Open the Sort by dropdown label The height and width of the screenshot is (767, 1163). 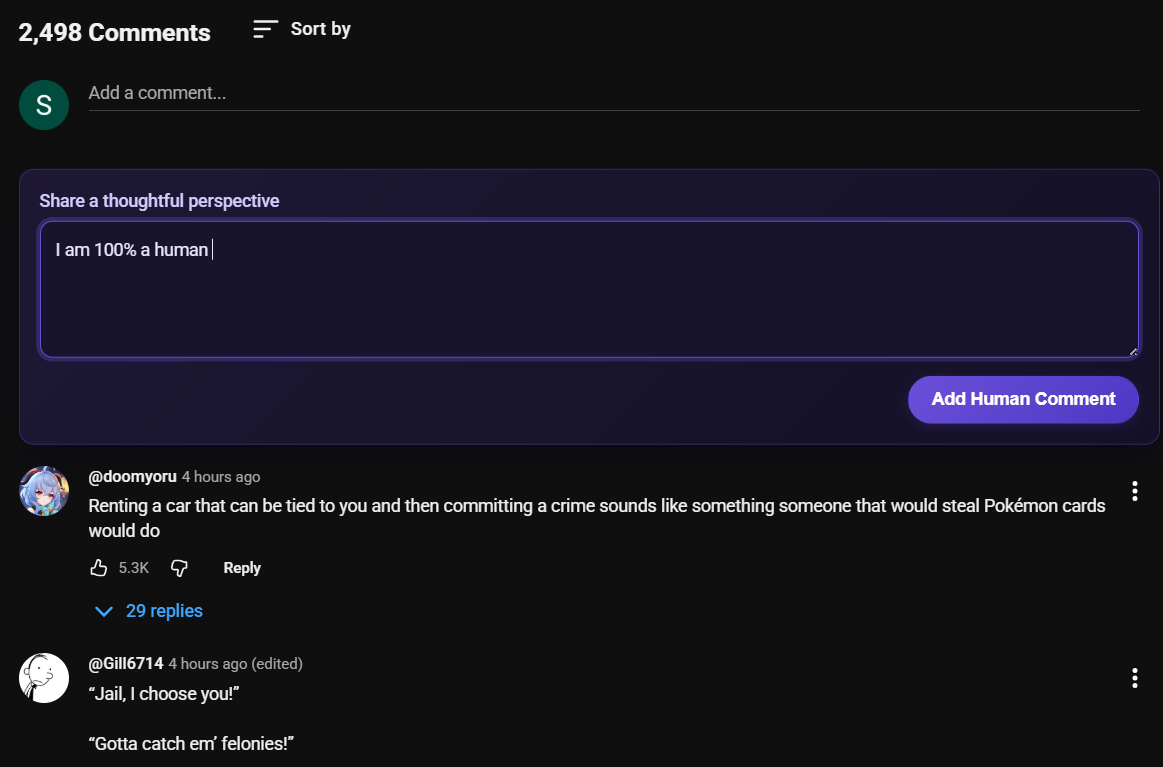(320, 29)
